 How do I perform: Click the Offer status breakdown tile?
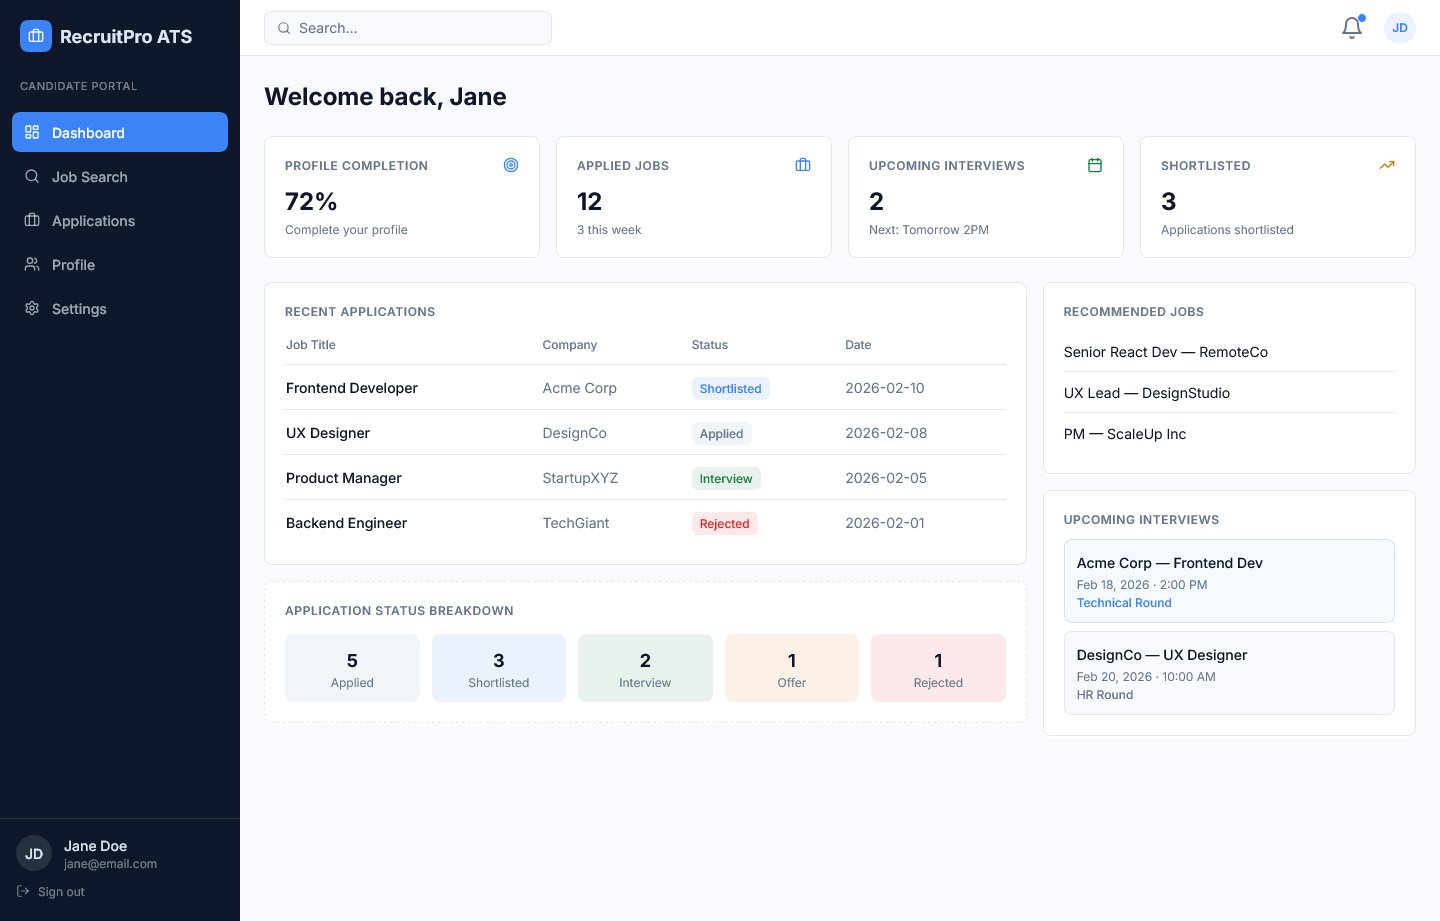(x=791, y=668)
